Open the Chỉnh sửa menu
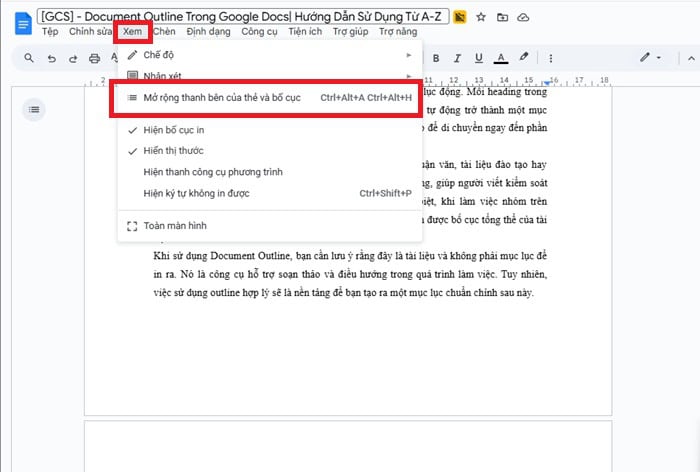The height and width of the screenshot is (472, 700). tap(90, 32)
